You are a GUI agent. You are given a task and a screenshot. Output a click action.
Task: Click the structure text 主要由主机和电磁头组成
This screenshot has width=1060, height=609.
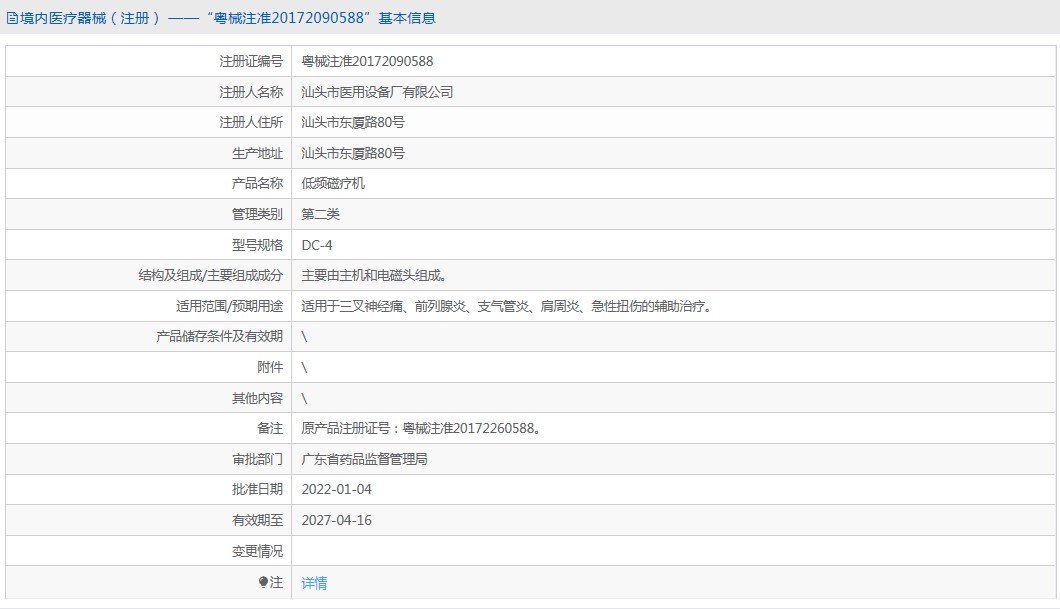click(373, 276)
